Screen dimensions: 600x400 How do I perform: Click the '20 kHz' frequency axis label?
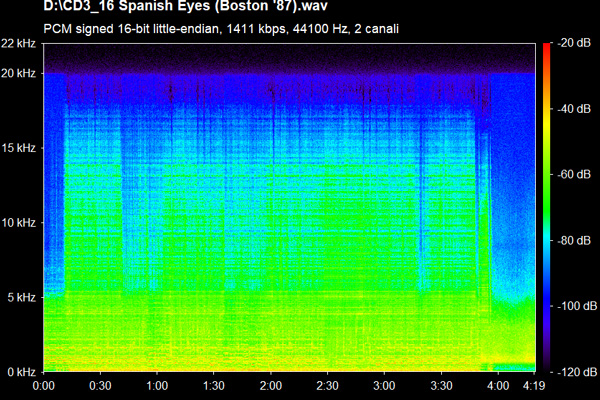click(18, 73)
